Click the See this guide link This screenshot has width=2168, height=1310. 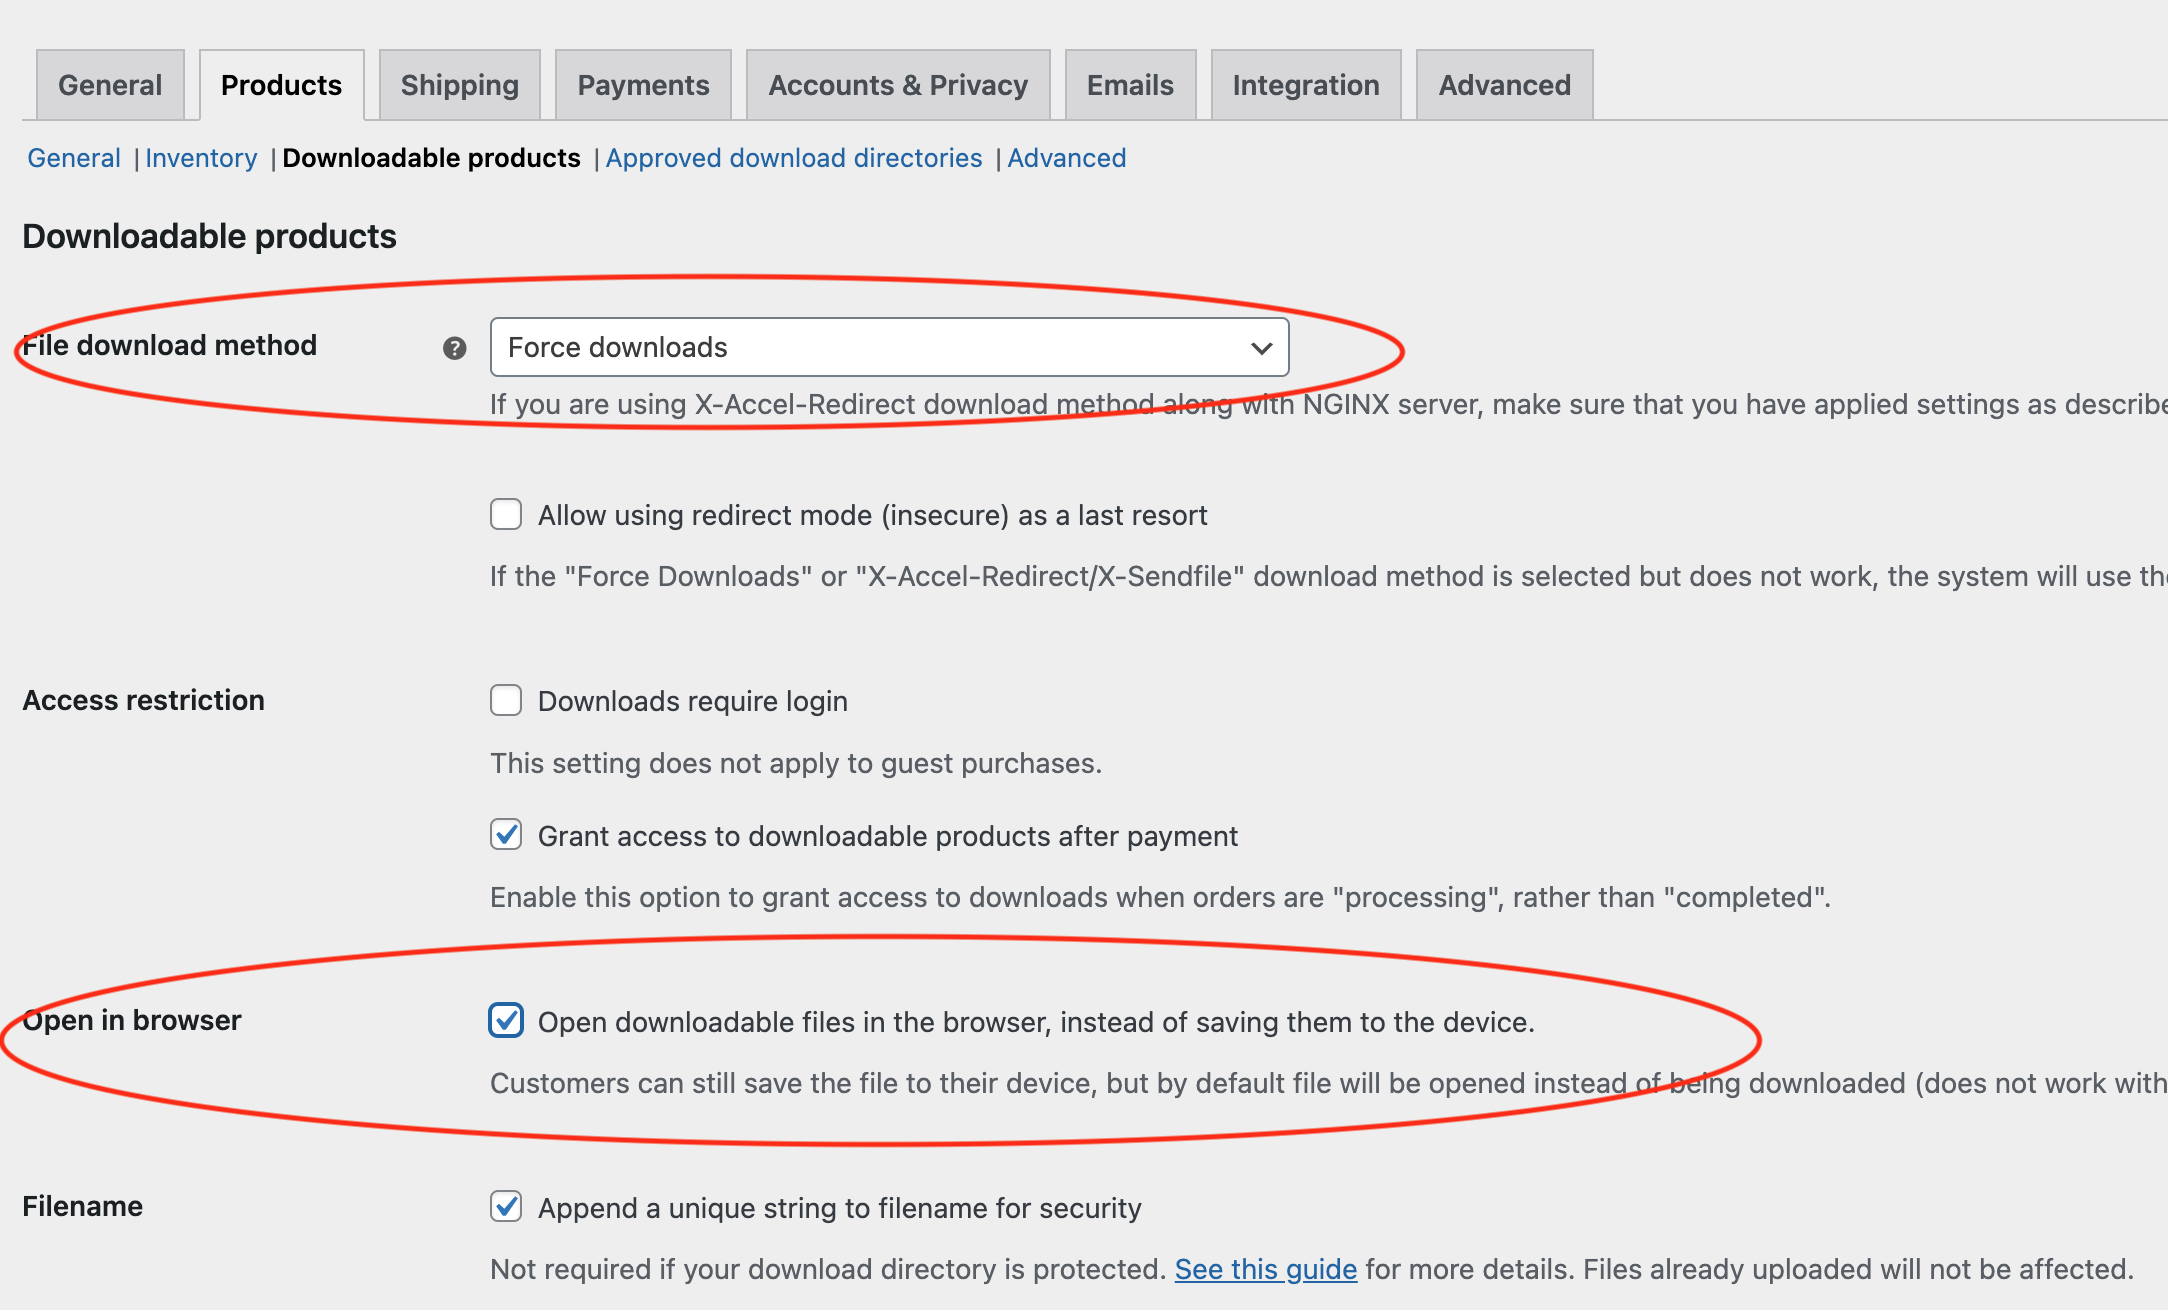tap(1265, 1269)
